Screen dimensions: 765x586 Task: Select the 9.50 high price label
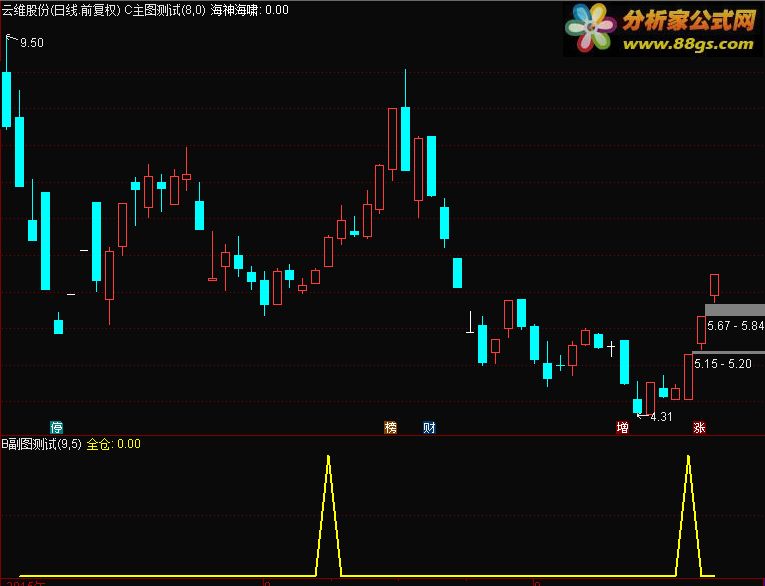tap(32, 43)
